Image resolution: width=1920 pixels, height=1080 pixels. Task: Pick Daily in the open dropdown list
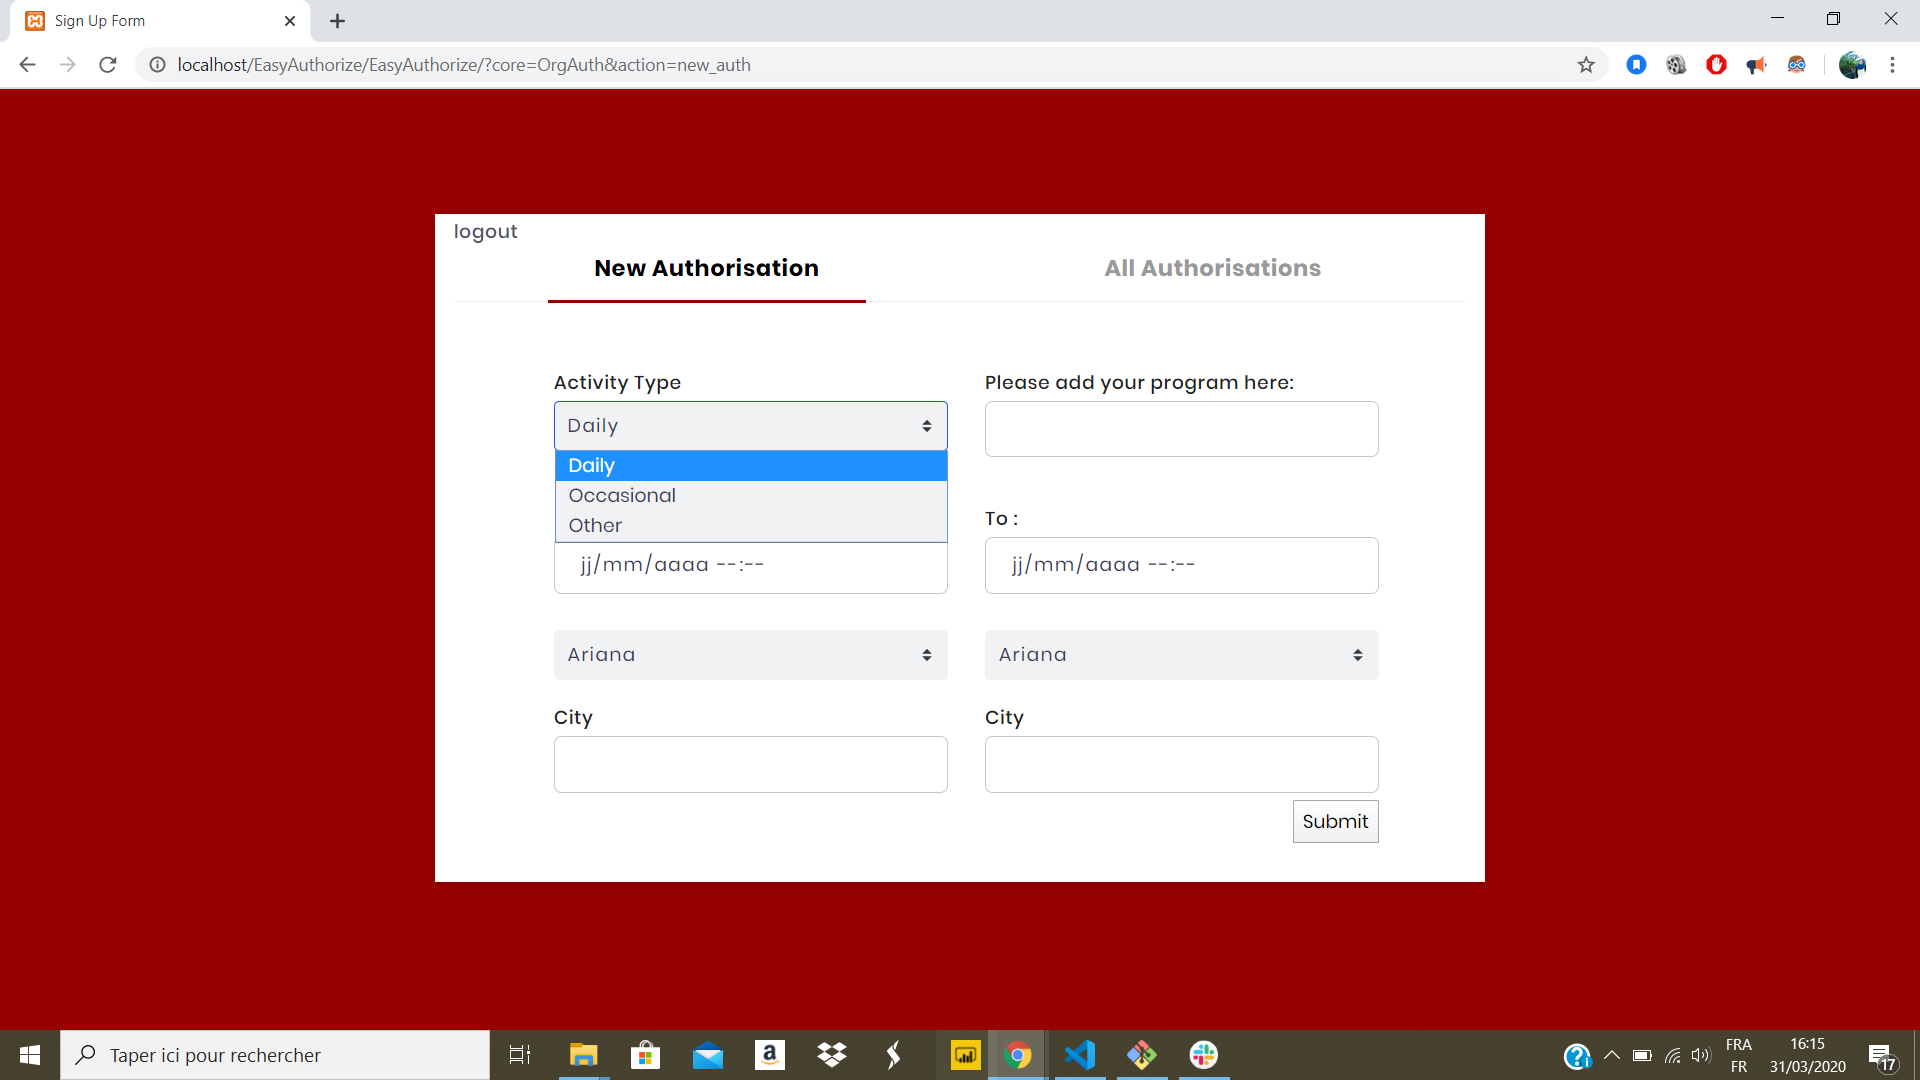tap(592, 466)
